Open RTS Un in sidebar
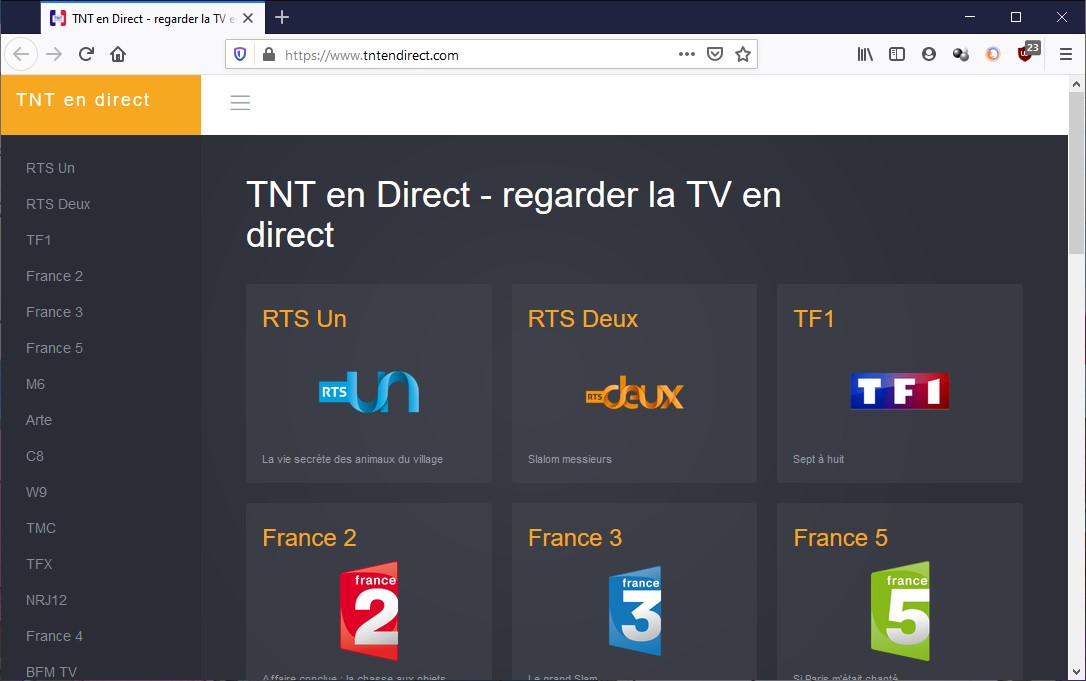The height and width of the screenshot is (681, 1086). (x=50, y=168)
